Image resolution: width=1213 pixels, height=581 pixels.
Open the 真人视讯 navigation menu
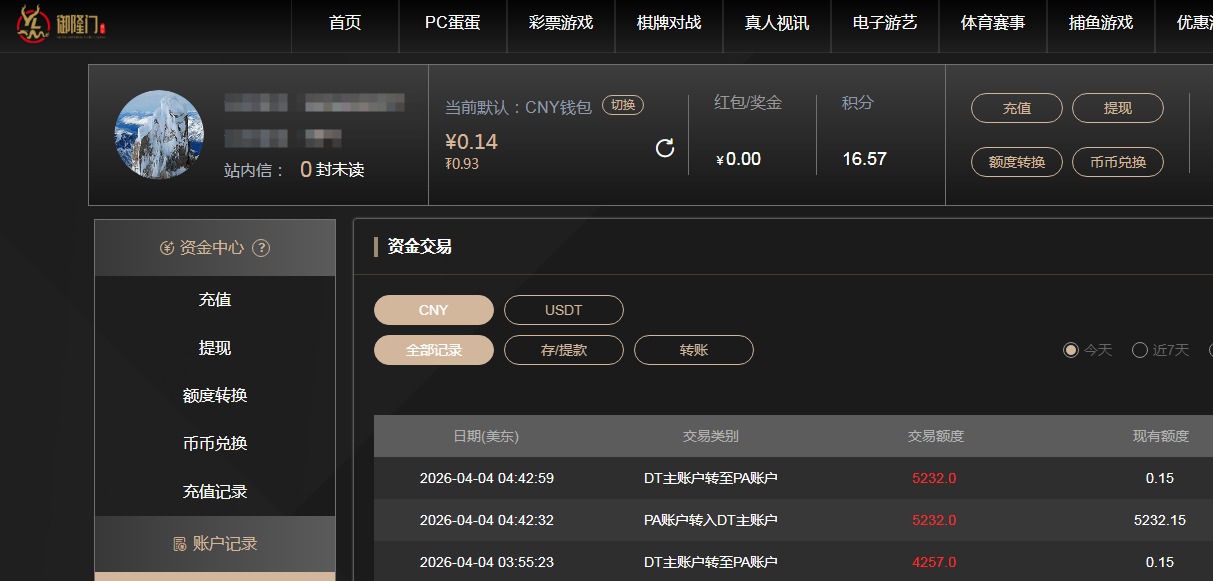777,23
